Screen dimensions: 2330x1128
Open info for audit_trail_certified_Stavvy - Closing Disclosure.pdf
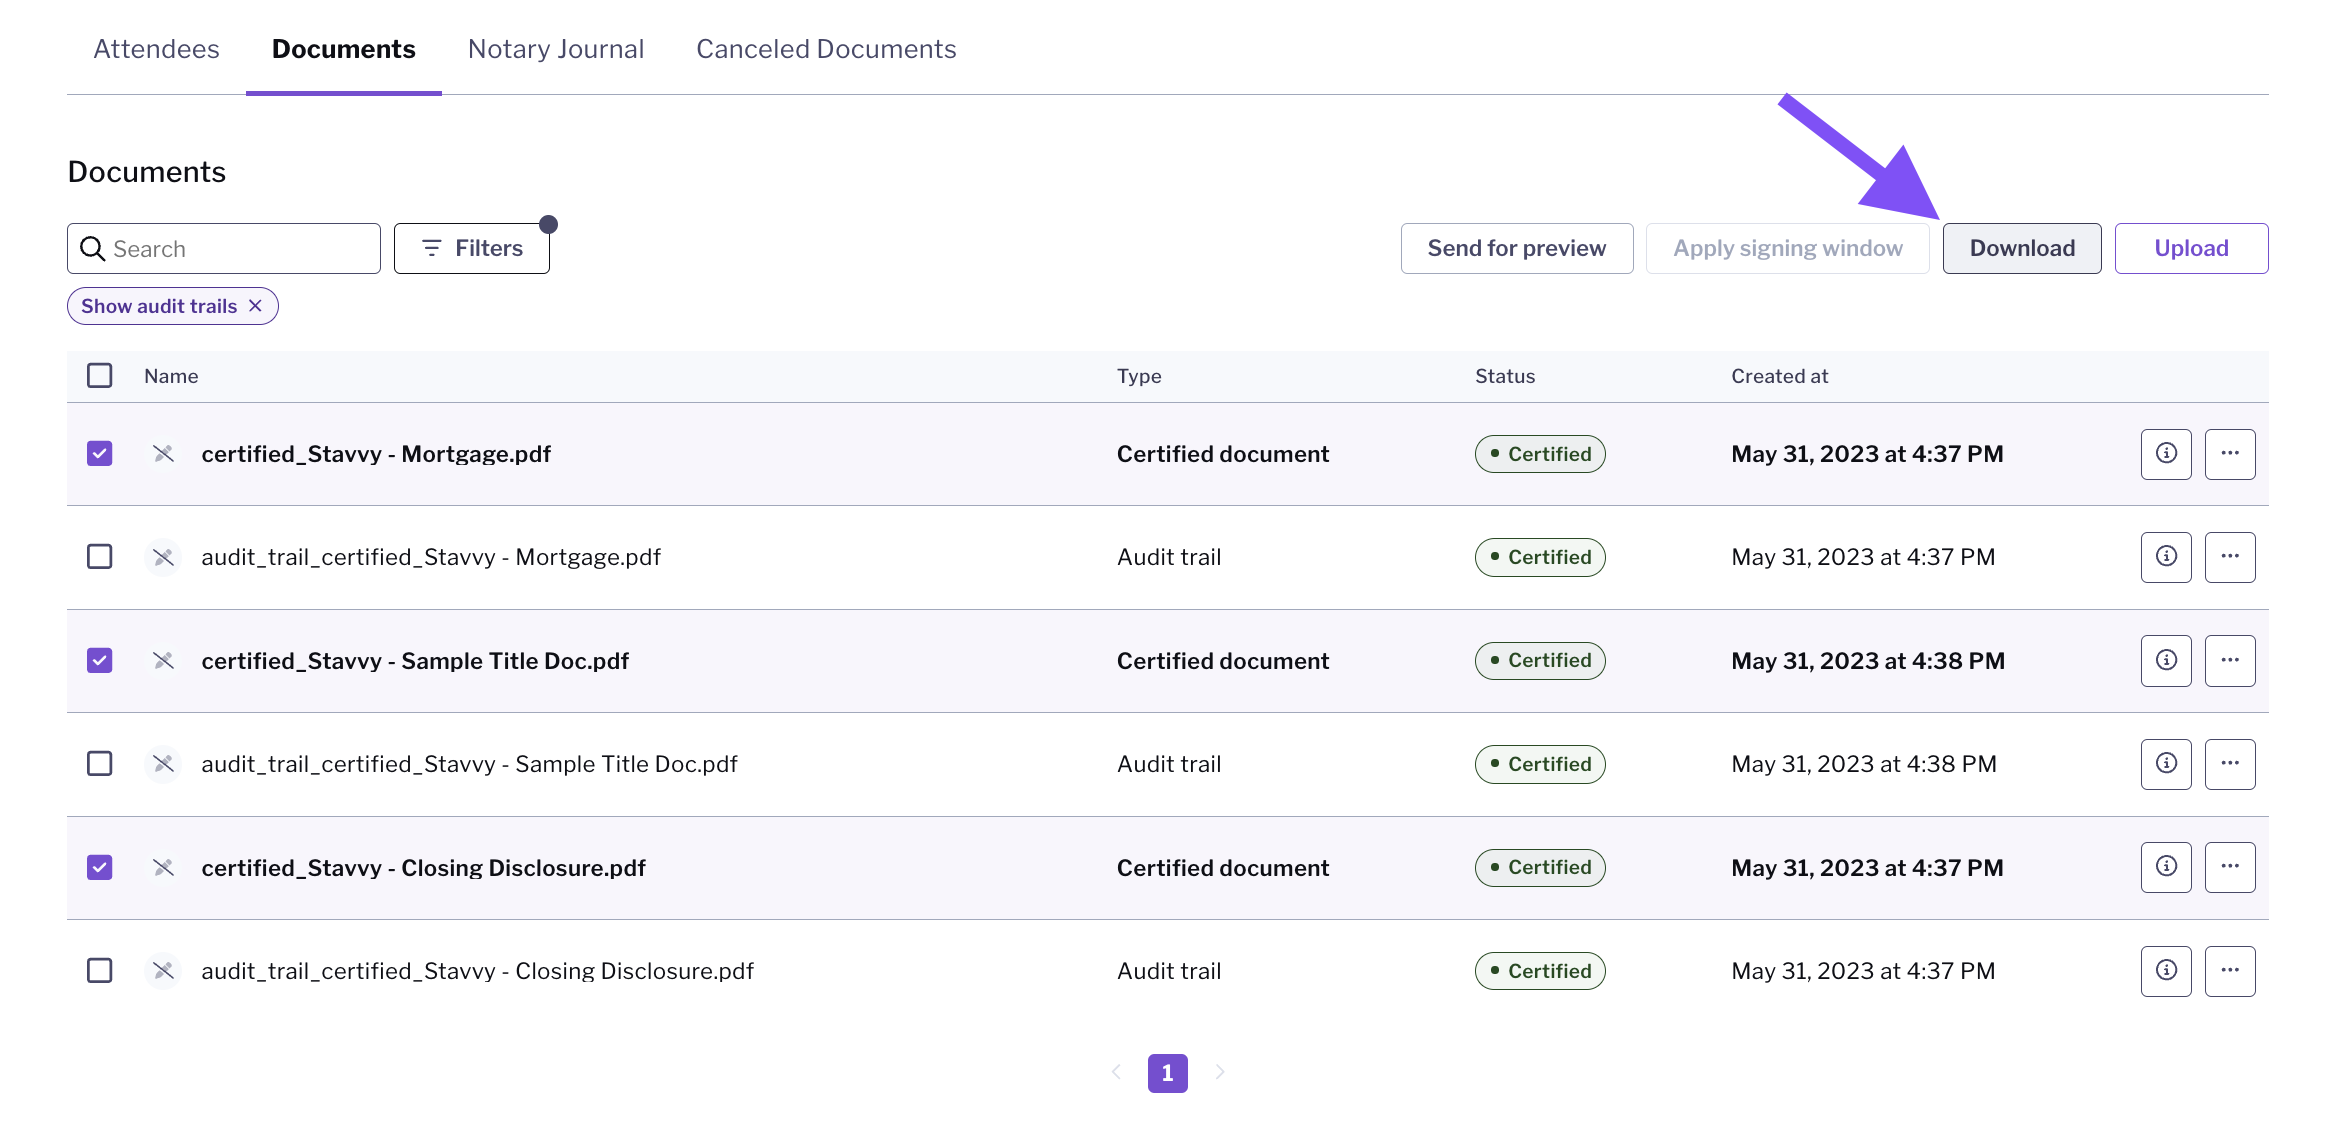(x=2166, y=971)
